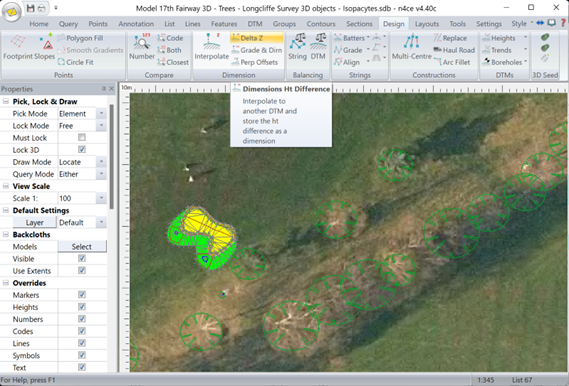Open the Pick Mode dropdown

tap(101, 114)
